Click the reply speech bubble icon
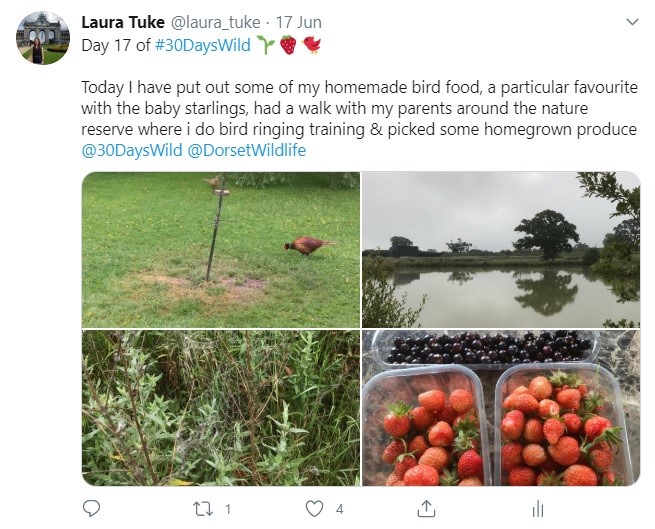The width and height of the screenshot is (655, 529). pos(92,508)
